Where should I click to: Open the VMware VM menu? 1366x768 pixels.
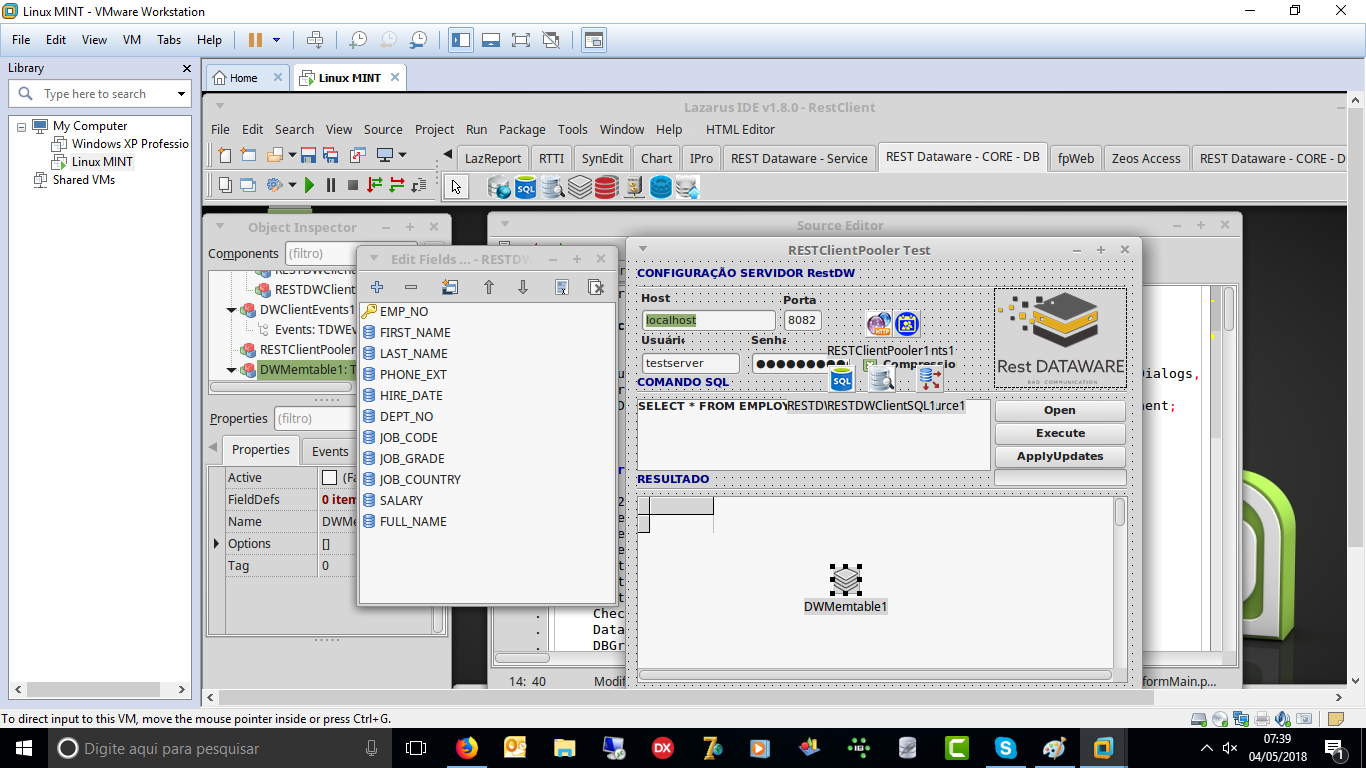[131, 40]
